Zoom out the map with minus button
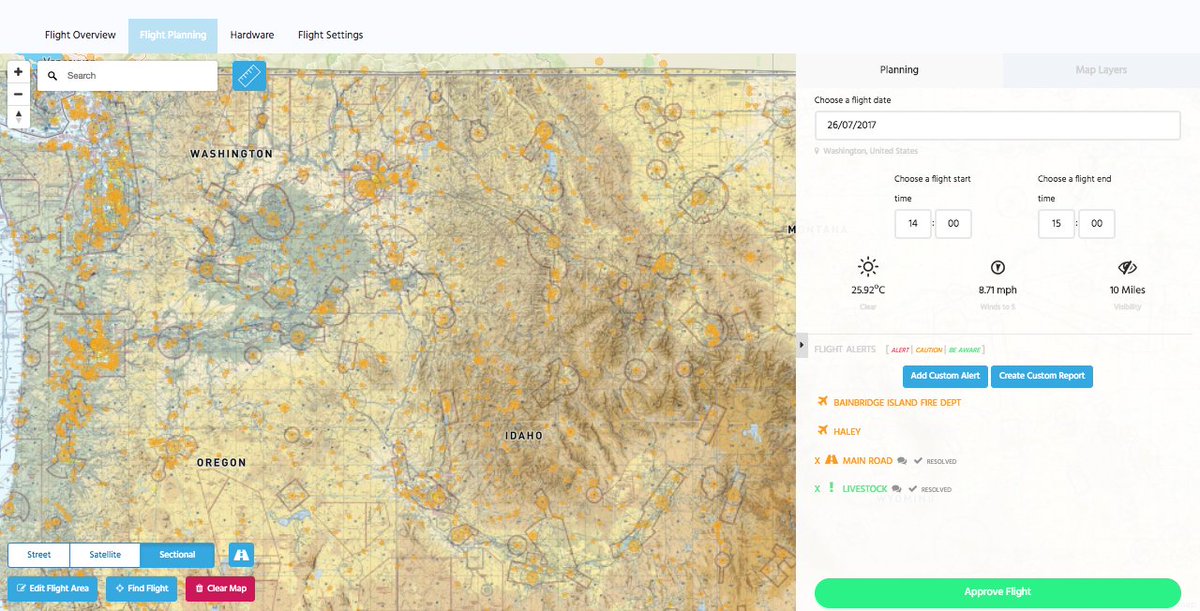The width and height of the screenshot is (1200, 611). point(18,94)
